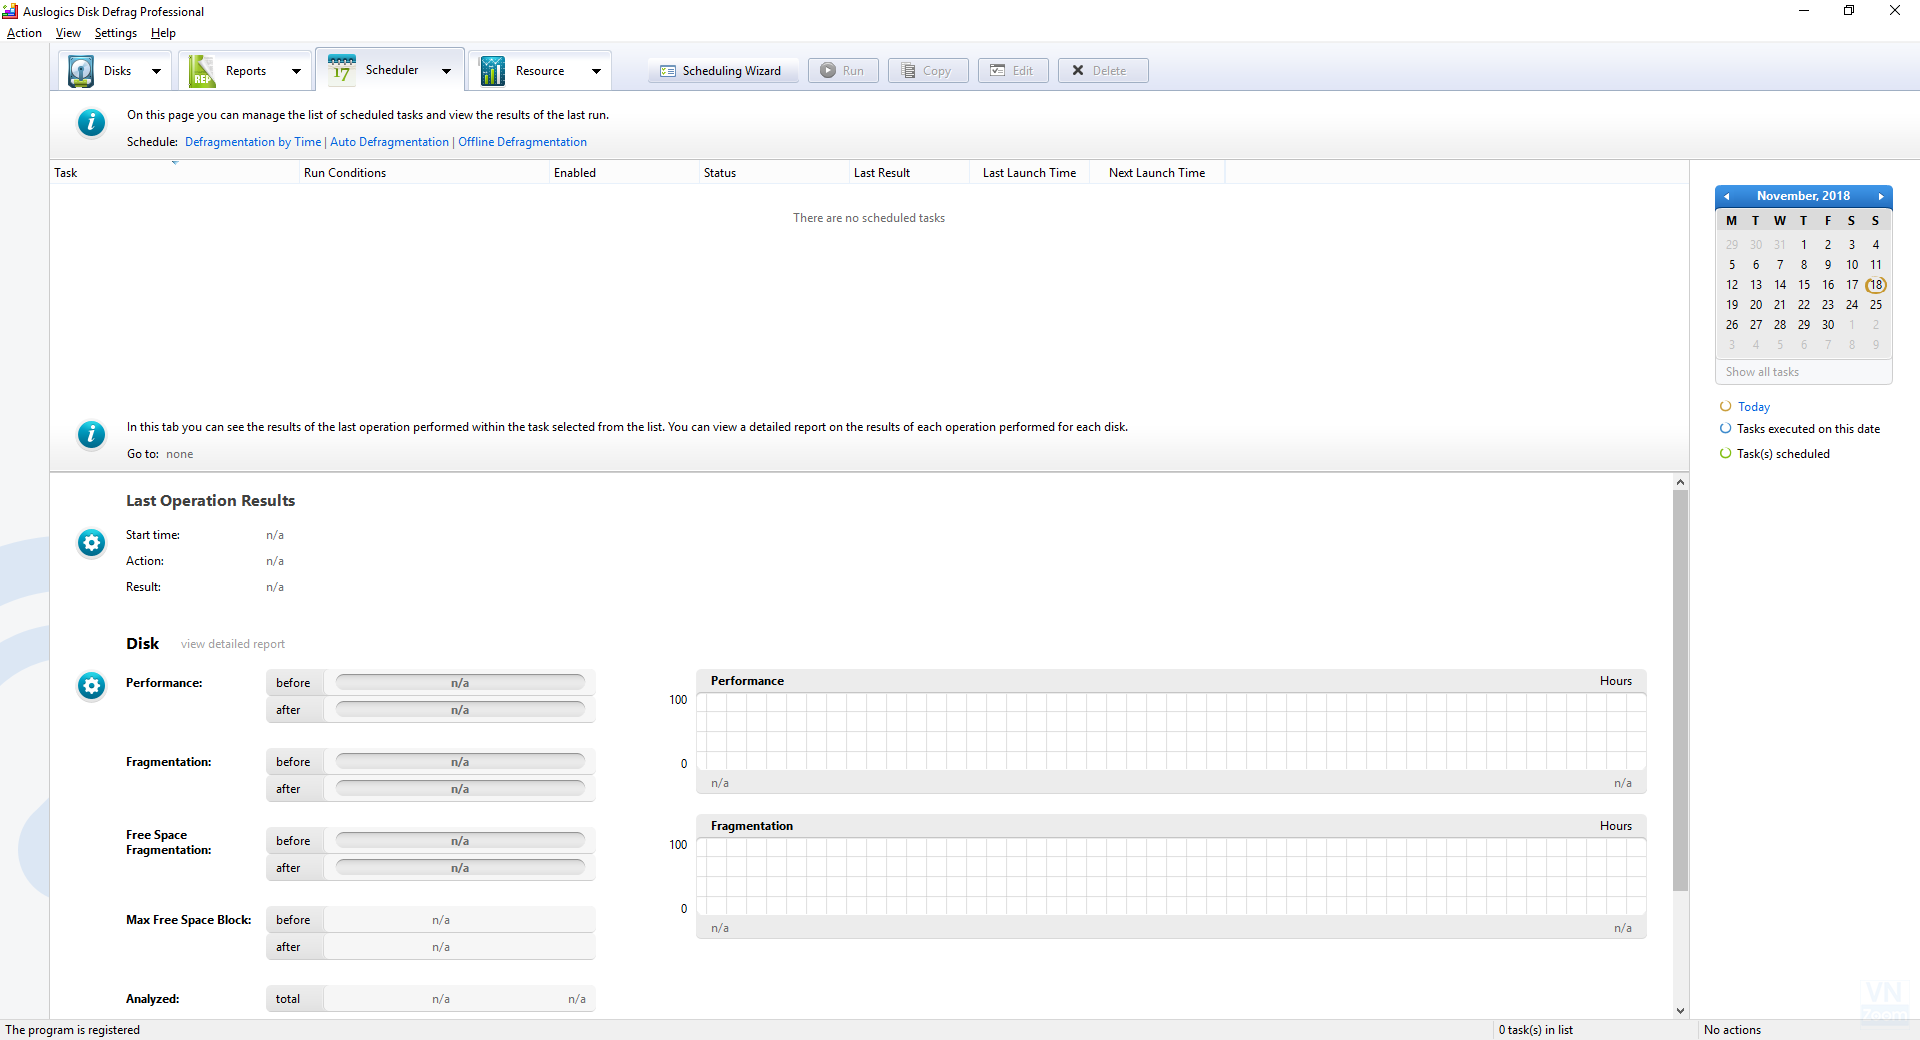Open the Reports section icon

click(x=202, y=71)
